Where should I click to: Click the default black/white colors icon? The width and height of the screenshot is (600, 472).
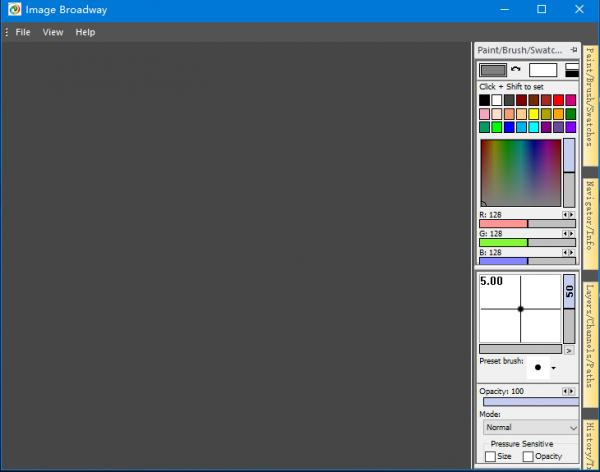[571, 70]
